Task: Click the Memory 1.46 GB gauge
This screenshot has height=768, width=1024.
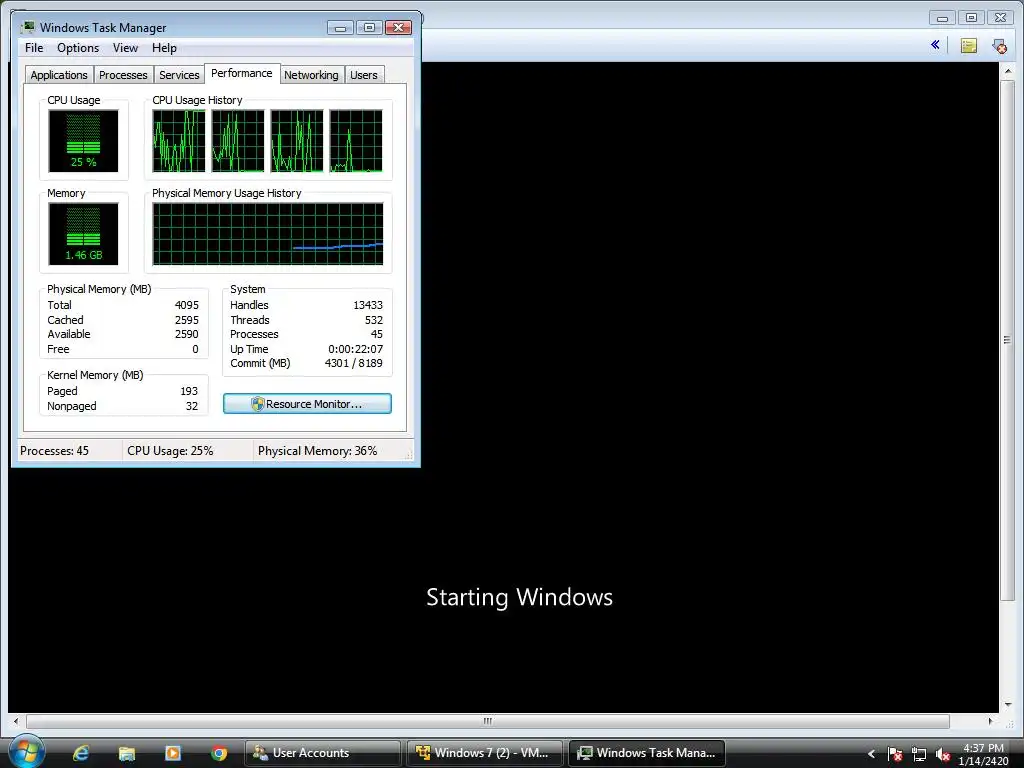Action: click(x=84, y=234)
